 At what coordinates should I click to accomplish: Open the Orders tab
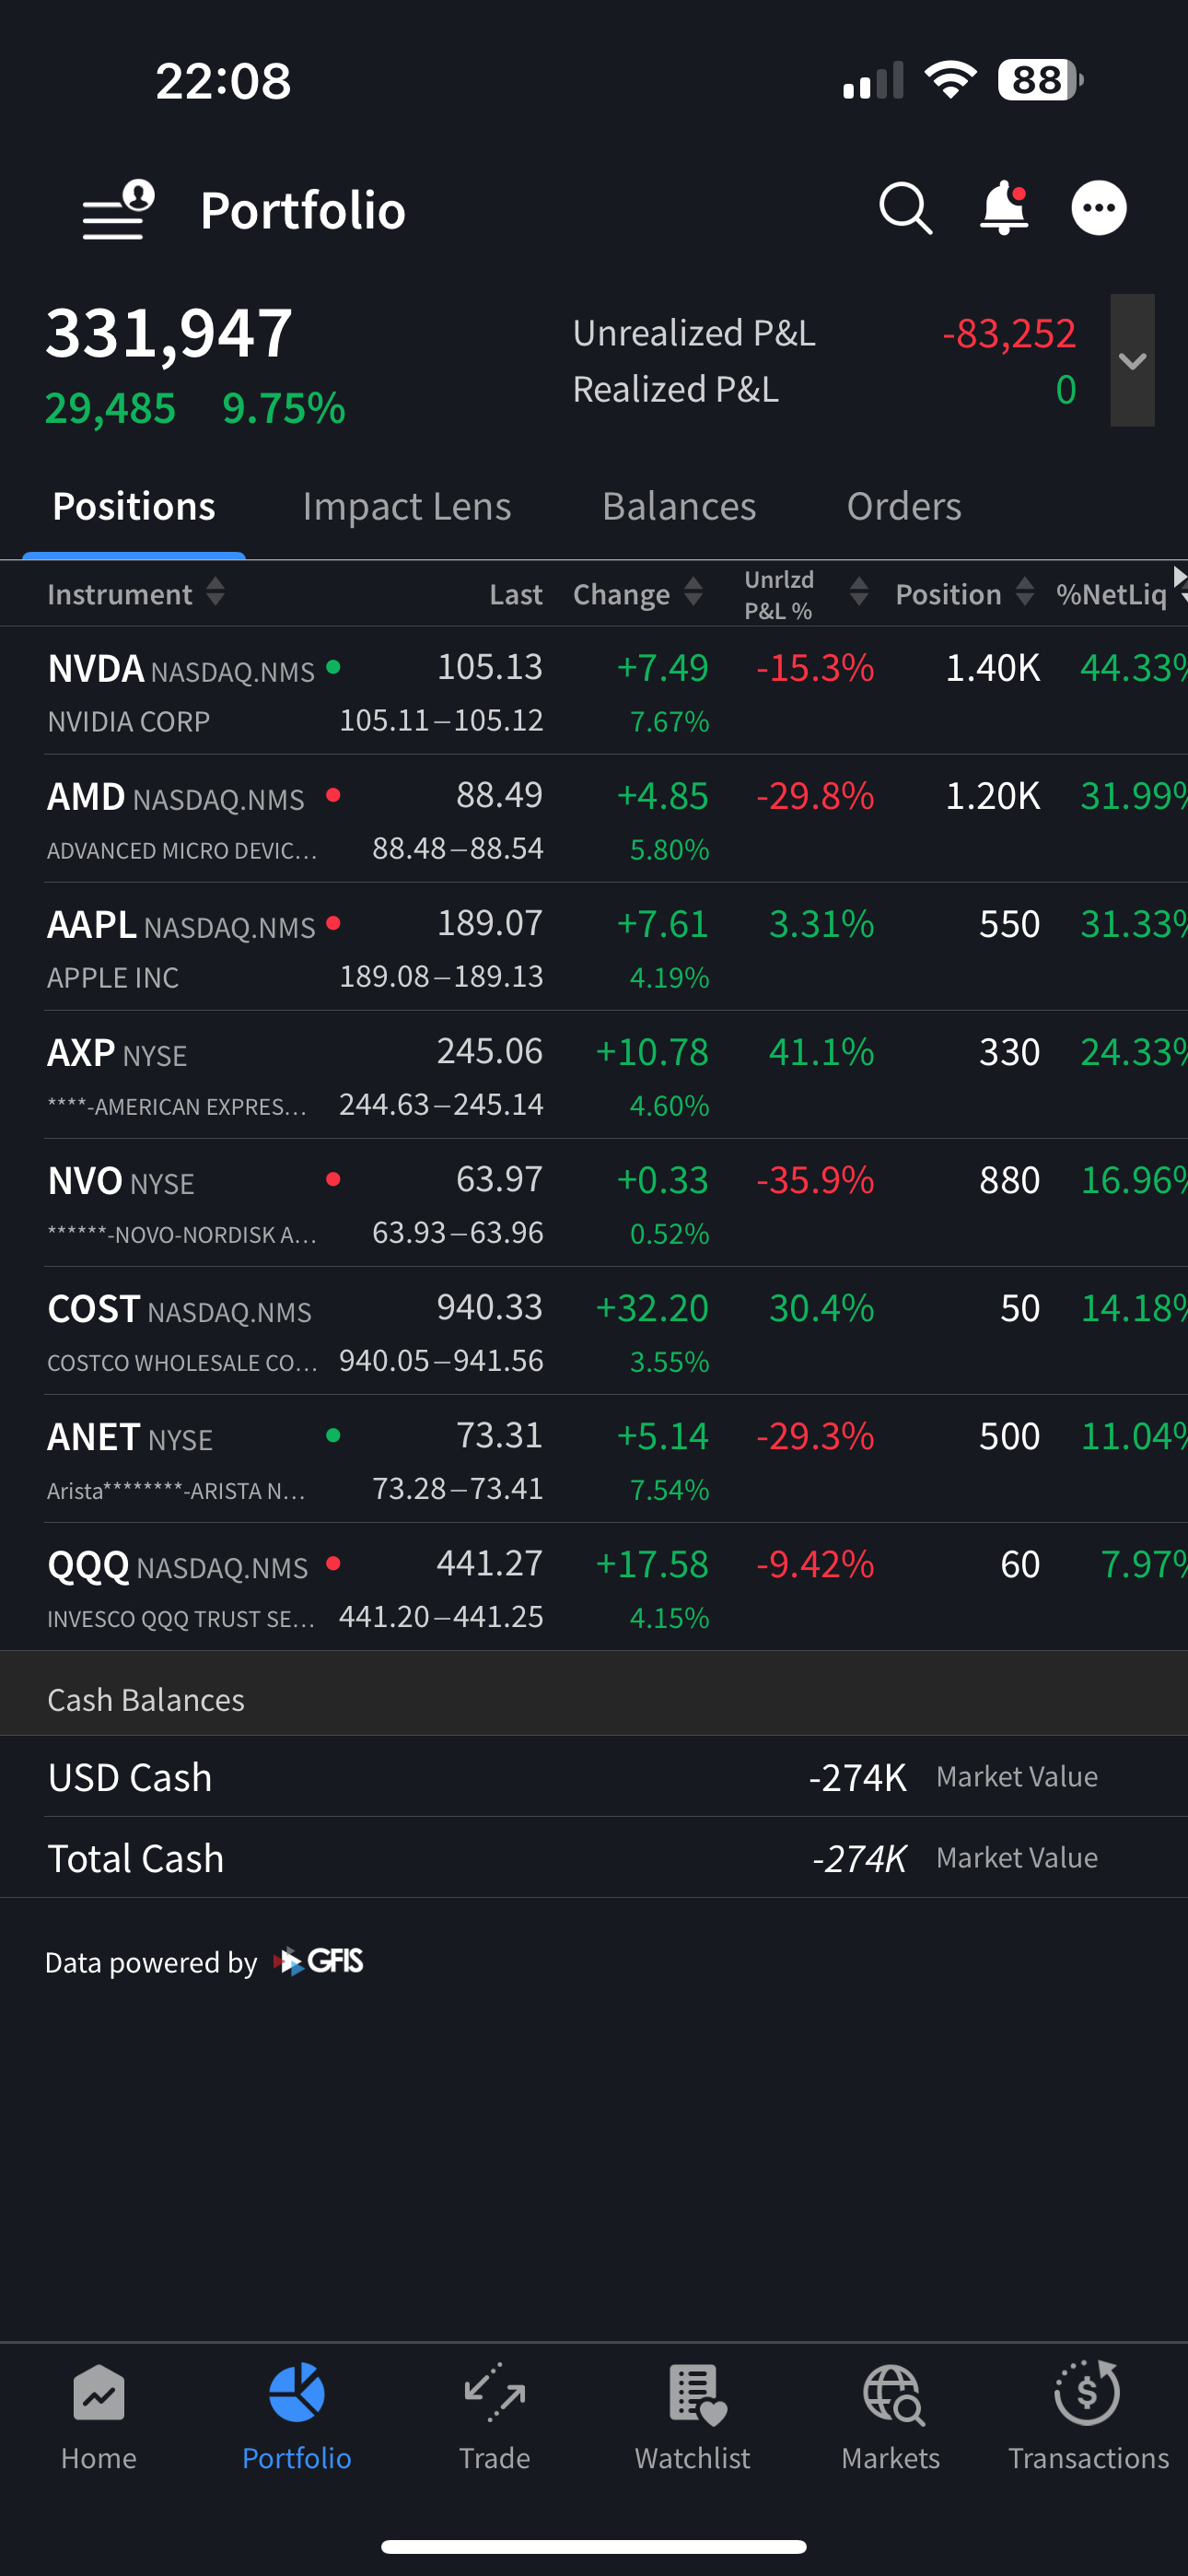pos(904,507)
